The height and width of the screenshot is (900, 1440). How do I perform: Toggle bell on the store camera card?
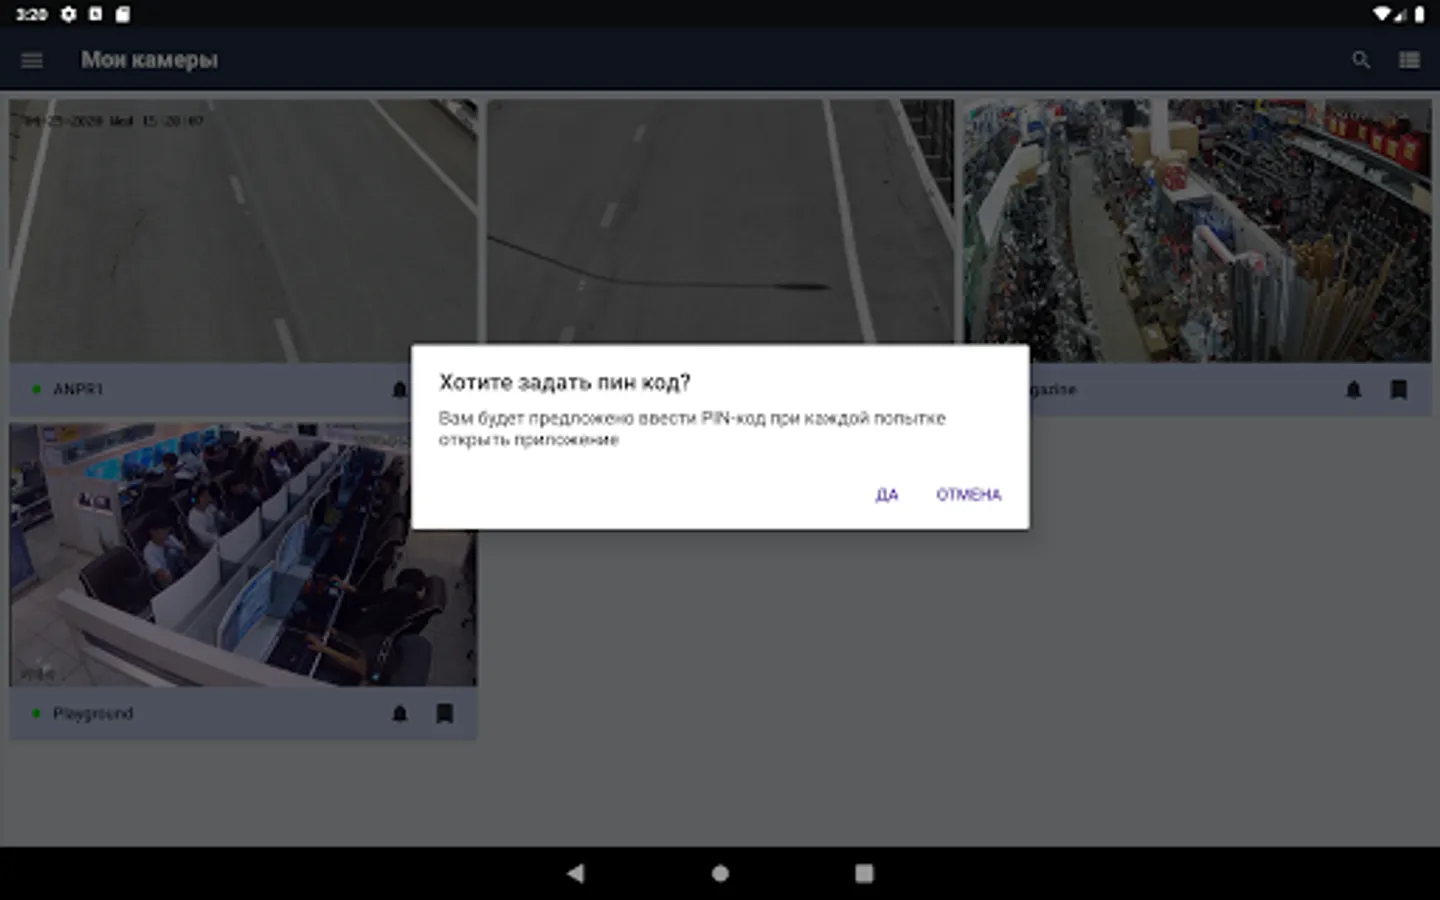1354,389
